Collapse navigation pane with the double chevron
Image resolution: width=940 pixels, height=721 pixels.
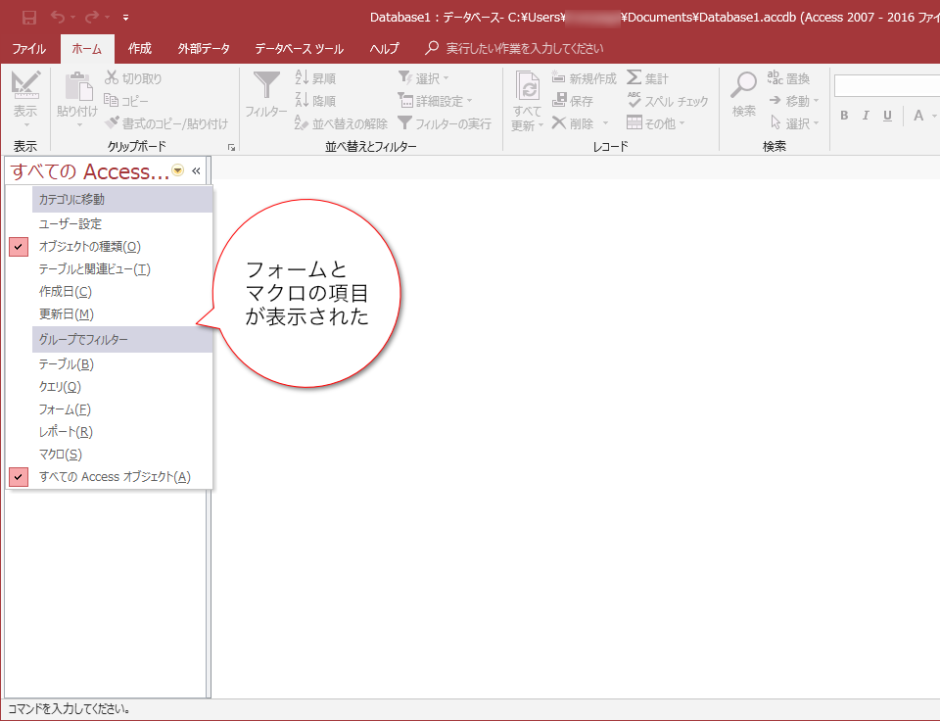pos(196,171)
